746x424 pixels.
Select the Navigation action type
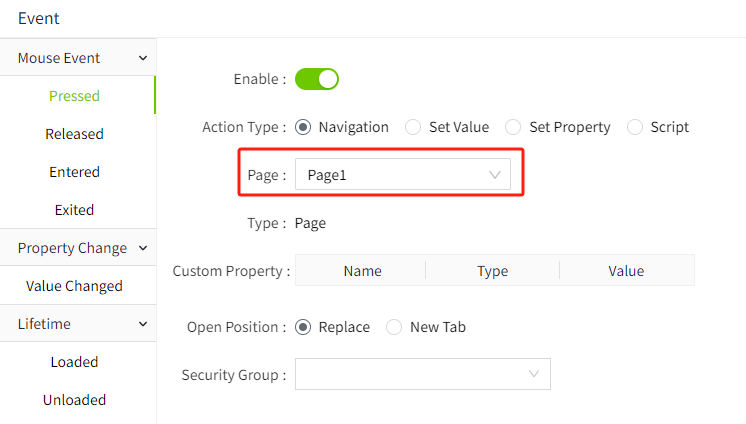[303, 127]
